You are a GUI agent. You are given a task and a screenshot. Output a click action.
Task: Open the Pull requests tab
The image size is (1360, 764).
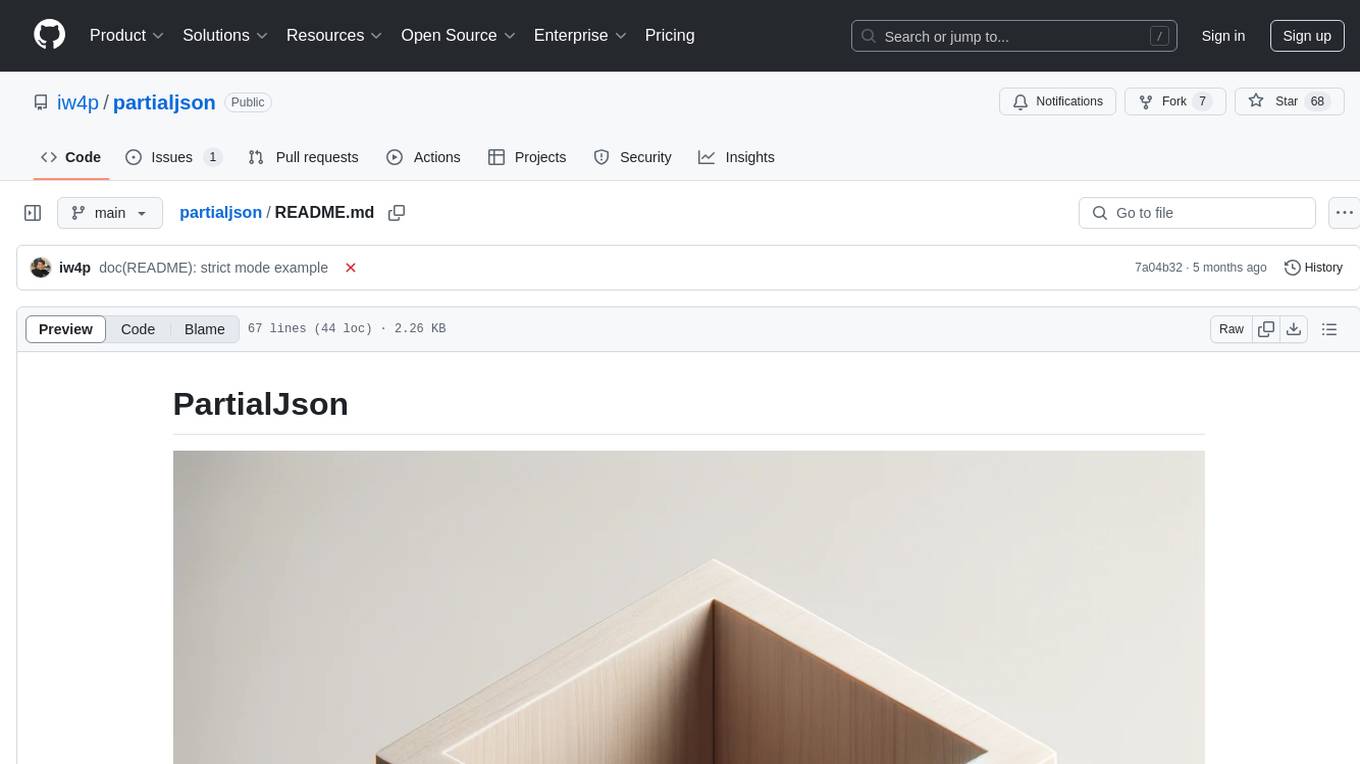click(x=303, y=157)
